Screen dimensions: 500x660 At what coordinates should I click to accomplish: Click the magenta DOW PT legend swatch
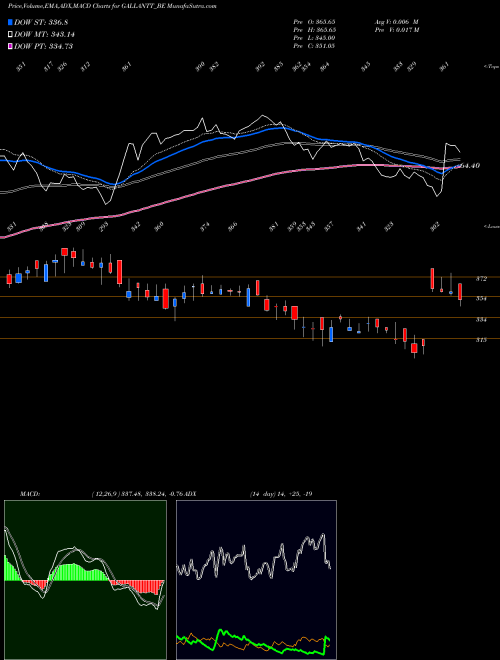pos(10,46)
